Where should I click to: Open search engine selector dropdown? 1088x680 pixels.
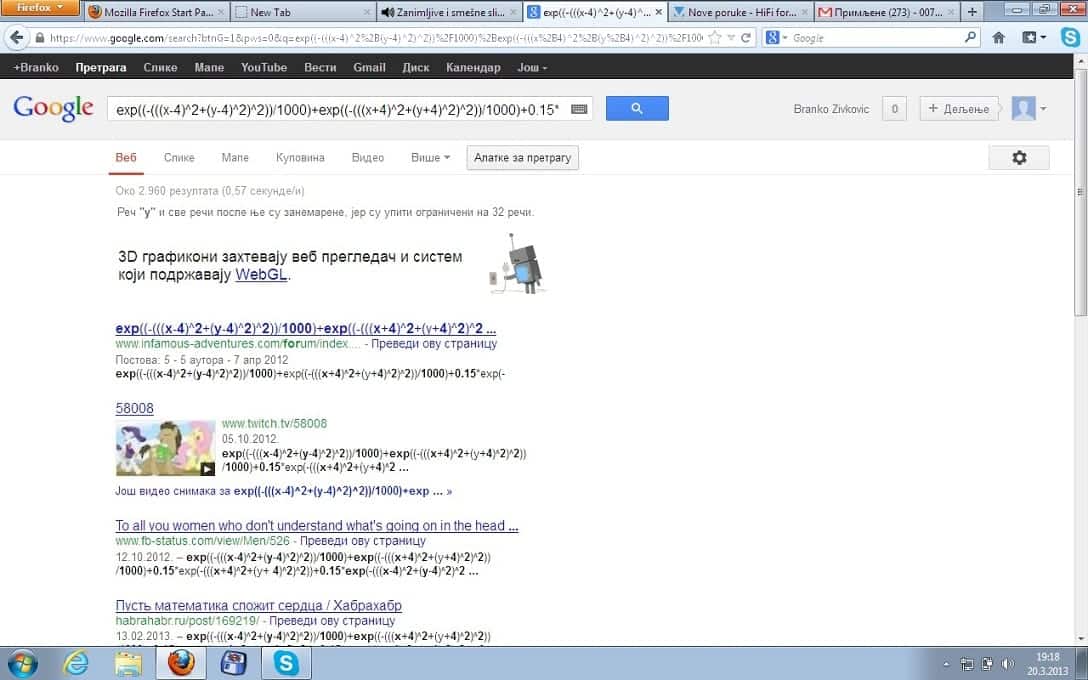(x=776, y=38)
